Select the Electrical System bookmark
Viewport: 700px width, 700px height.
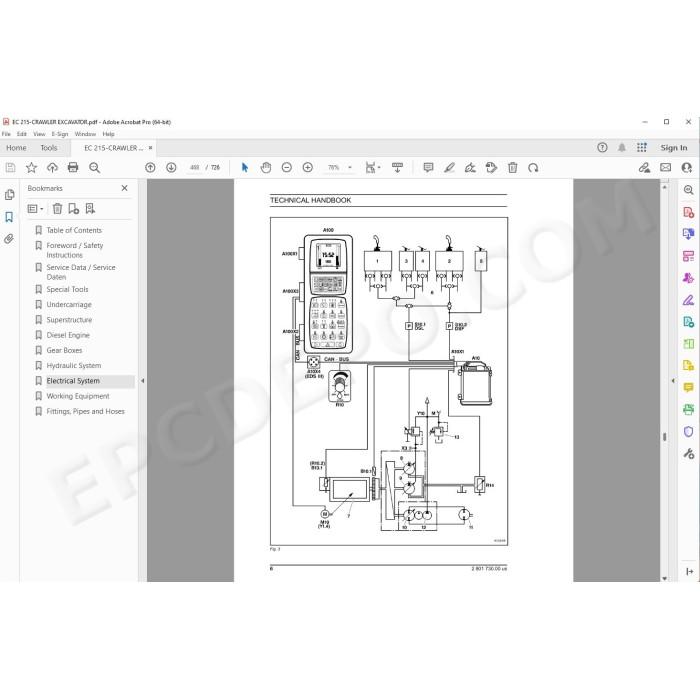(73, 381)
